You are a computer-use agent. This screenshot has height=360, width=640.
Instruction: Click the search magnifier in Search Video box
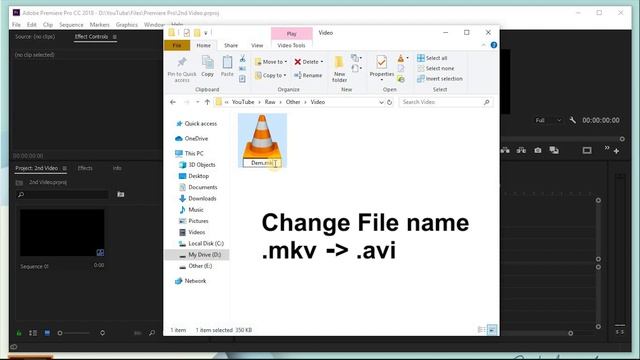coord(486,102)
